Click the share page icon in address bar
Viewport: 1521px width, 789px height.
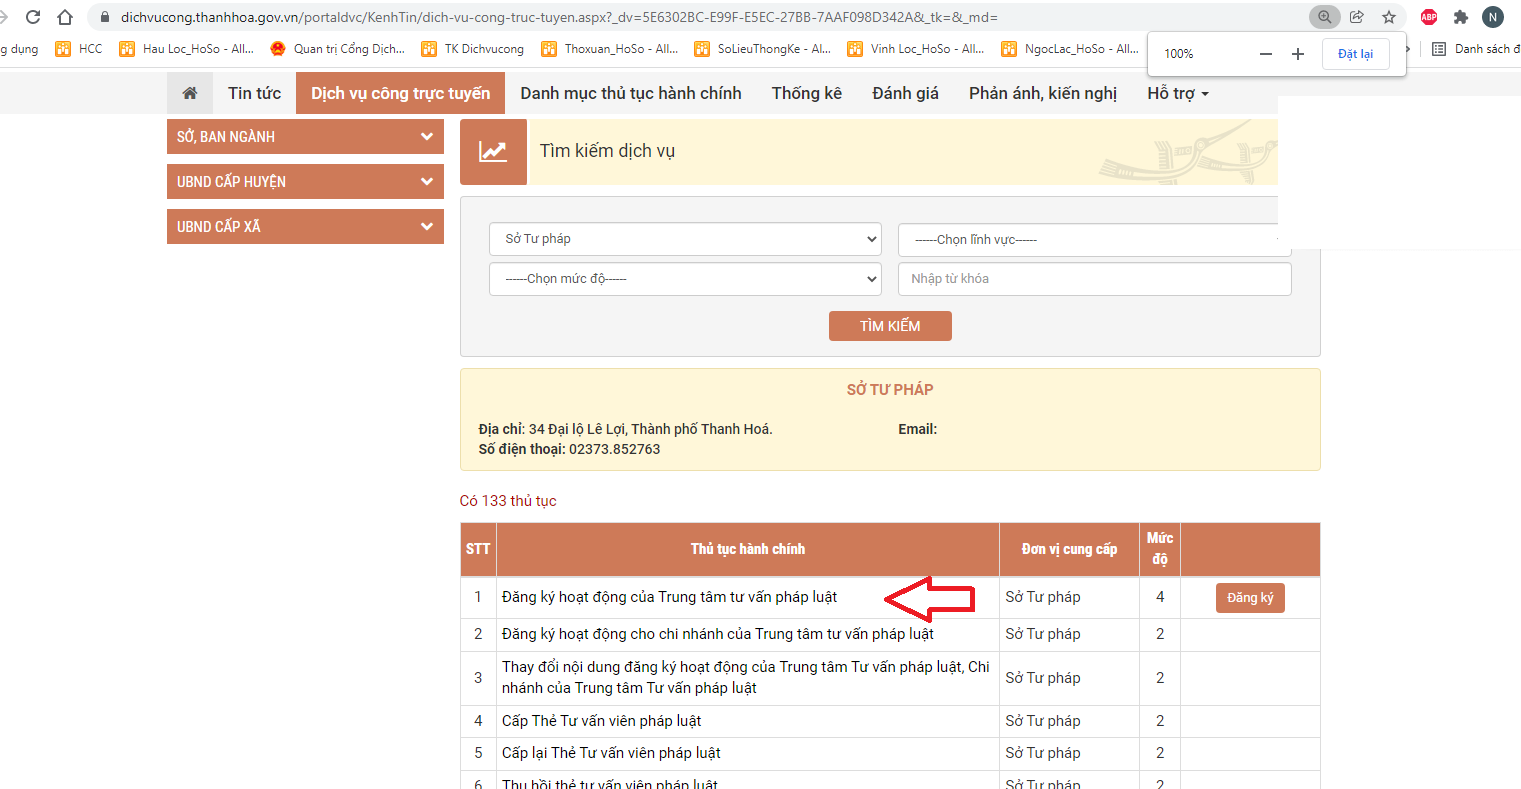1356,17
